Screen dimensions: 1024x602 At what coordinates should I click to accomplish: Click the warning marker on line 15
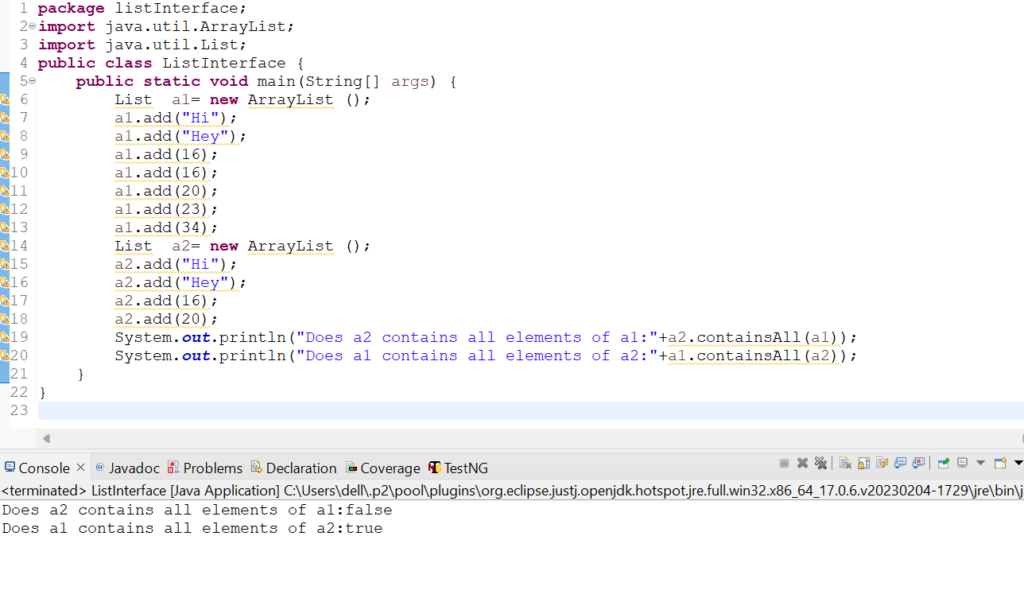coord(5,264)
